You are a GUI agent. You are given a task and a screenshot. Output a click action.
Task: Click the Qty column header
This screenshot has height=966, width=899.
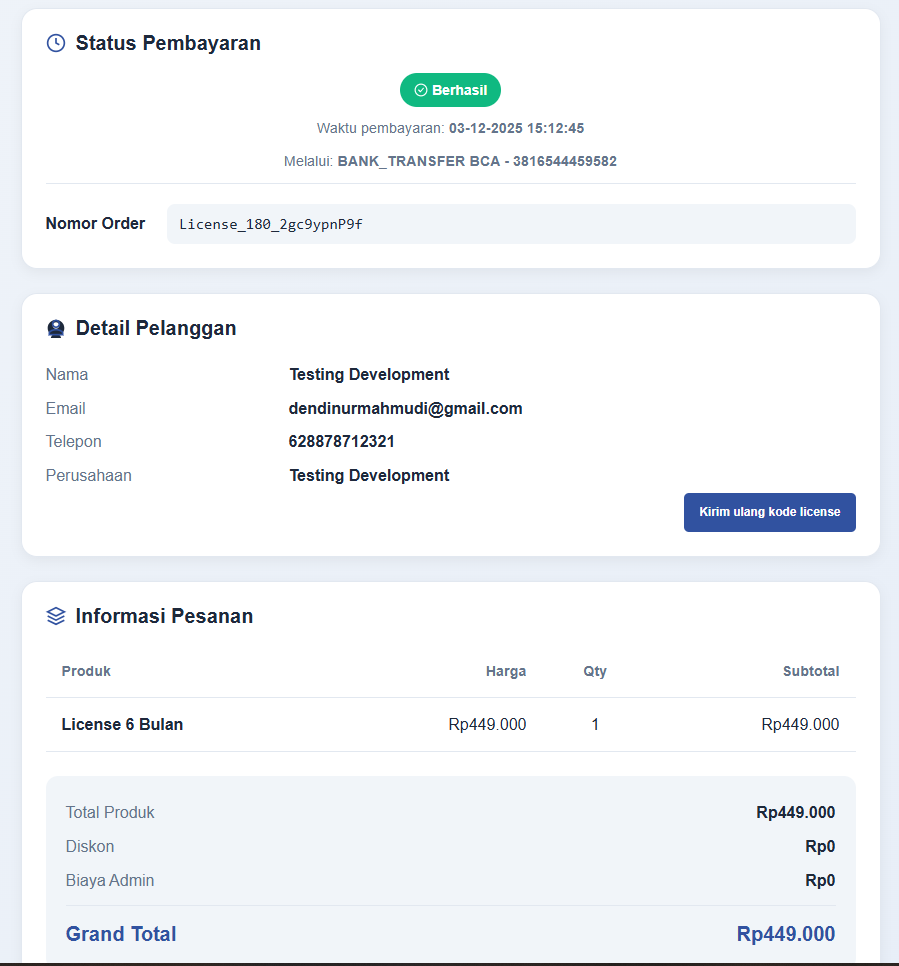[595, 671]
